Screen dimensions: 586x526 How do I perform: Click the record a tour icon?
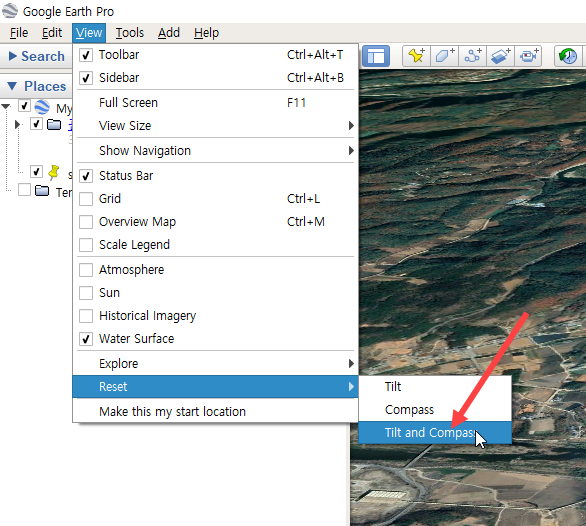pyautogui.click(x=528, y=56)
